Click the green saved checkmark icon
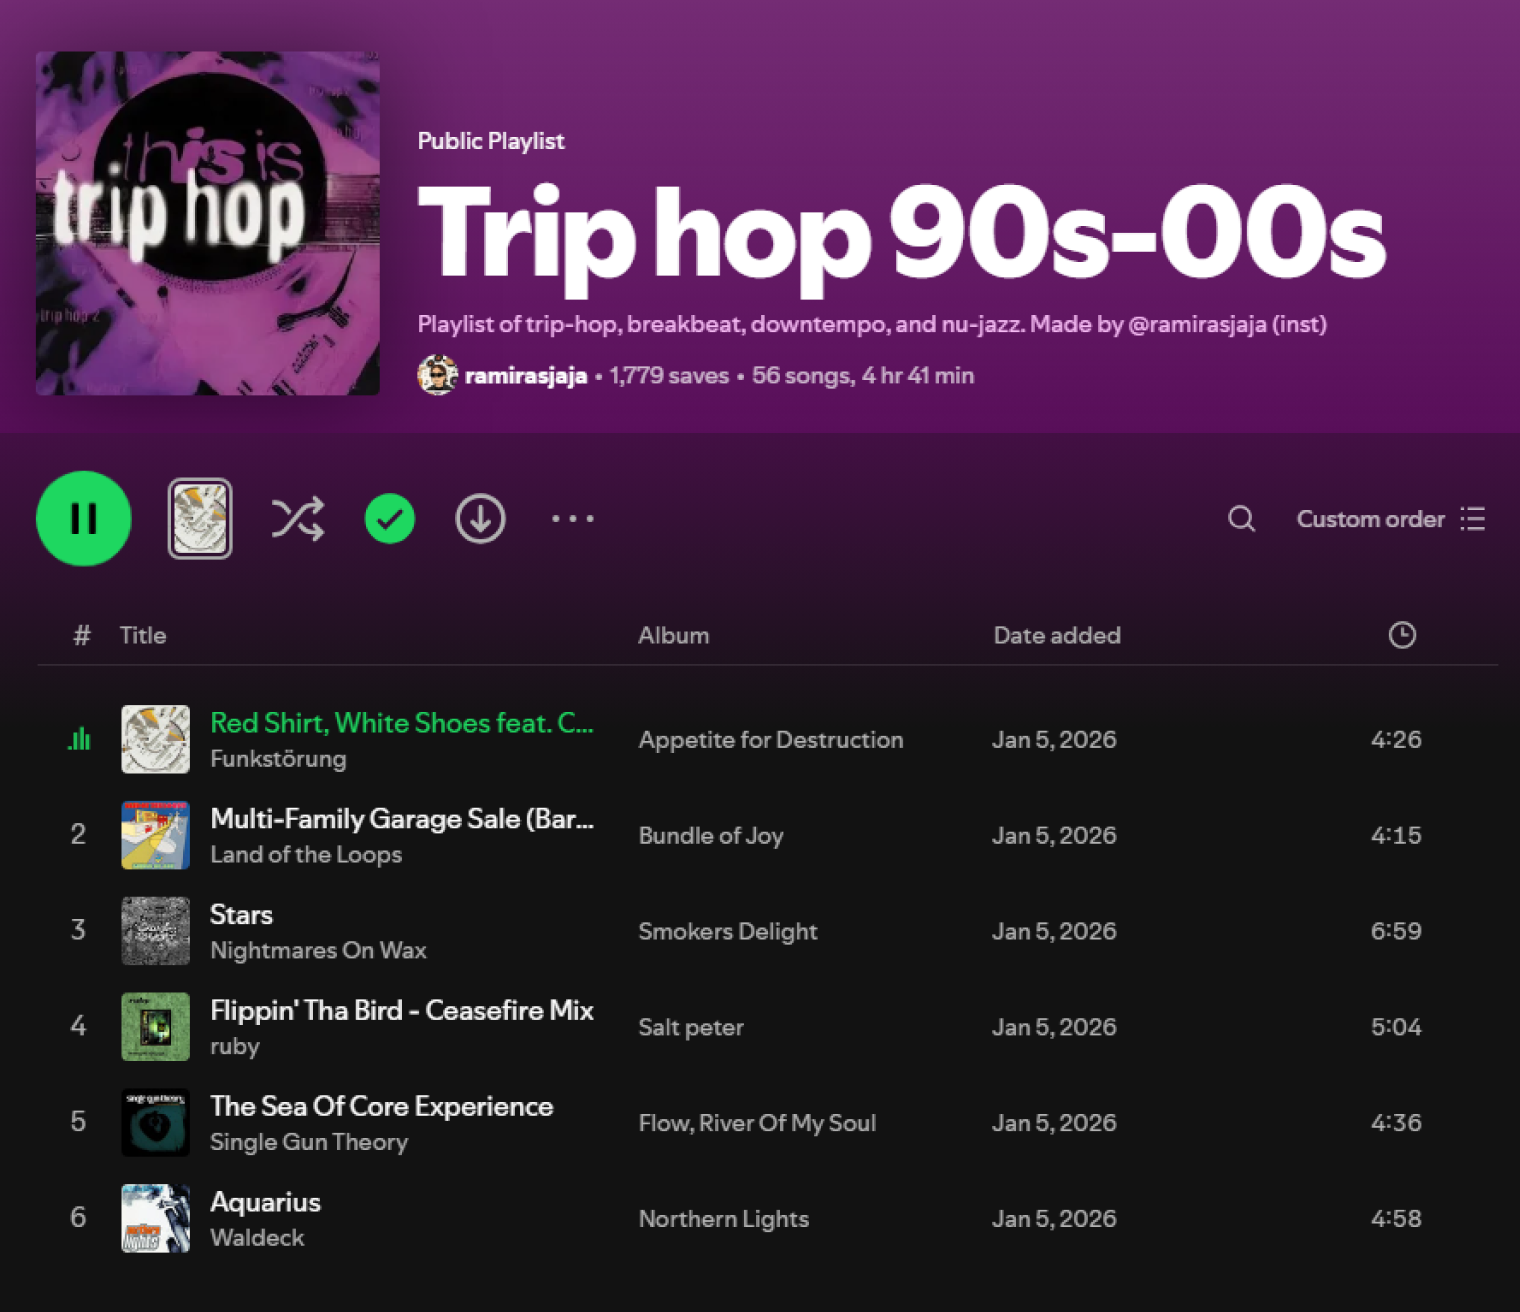Screen dimensions: 1520x1312 (389, 518)
